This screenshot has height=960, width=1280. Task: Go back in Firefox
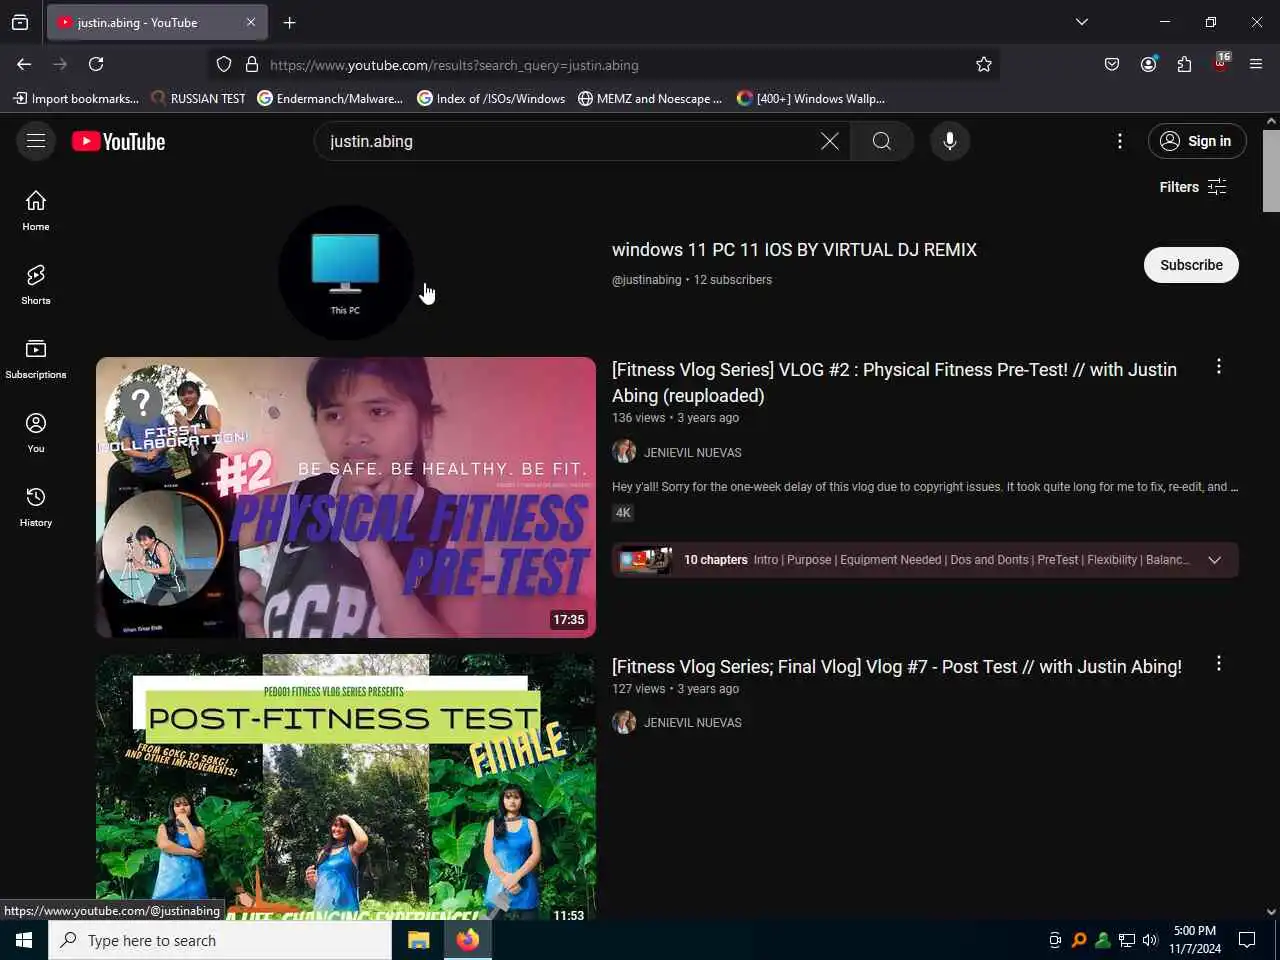pyautogui.click(x=24, y=64)
